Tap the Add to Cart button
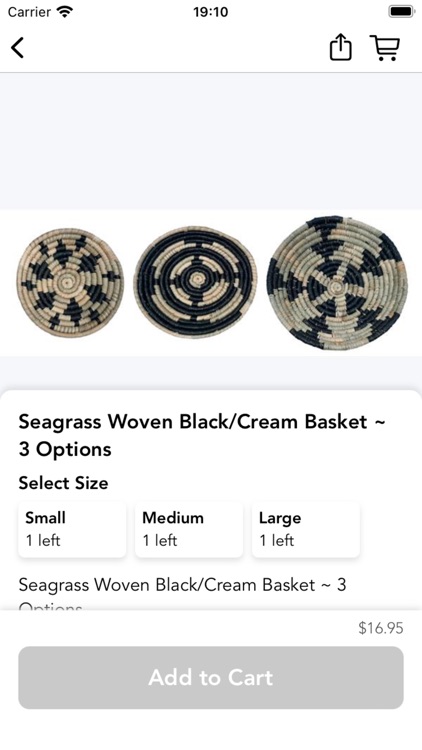 pyautogui.click(x=211, y=677)
